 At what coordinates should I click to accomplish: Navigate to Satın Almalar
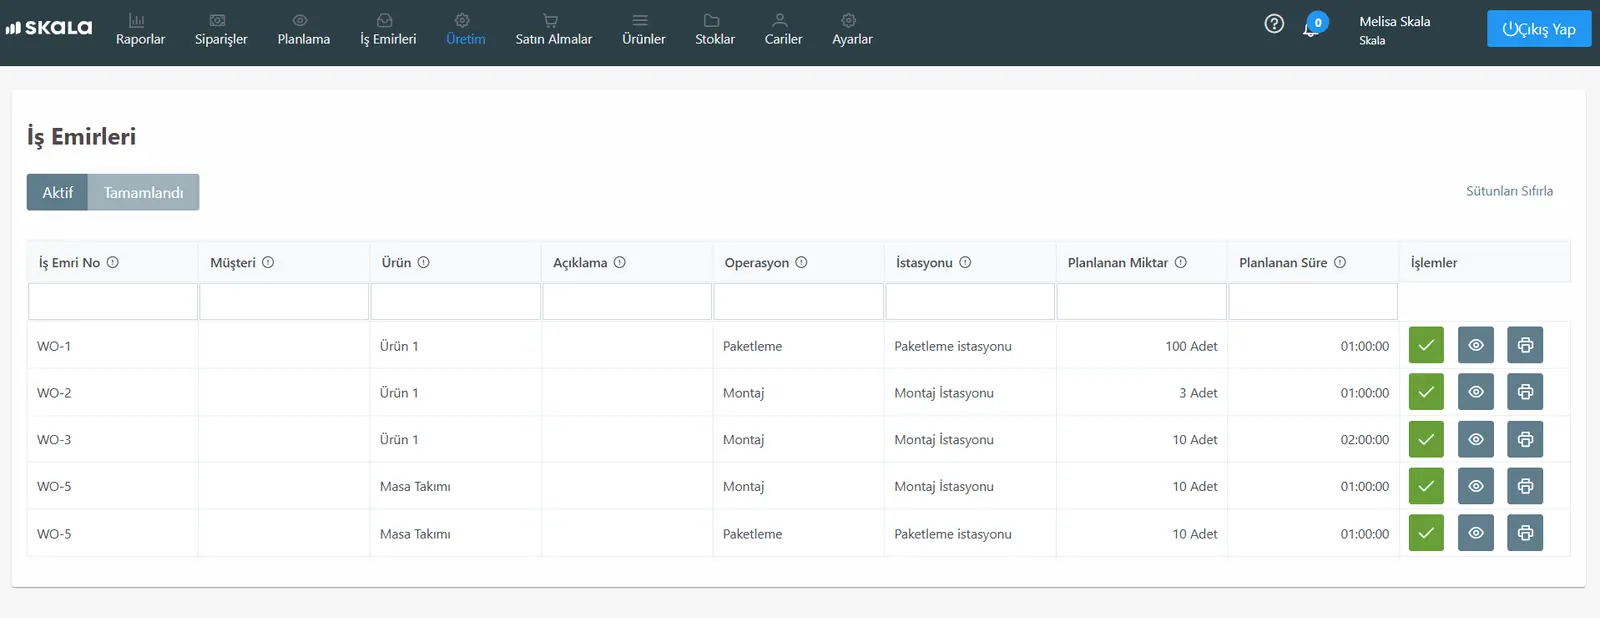554,30
